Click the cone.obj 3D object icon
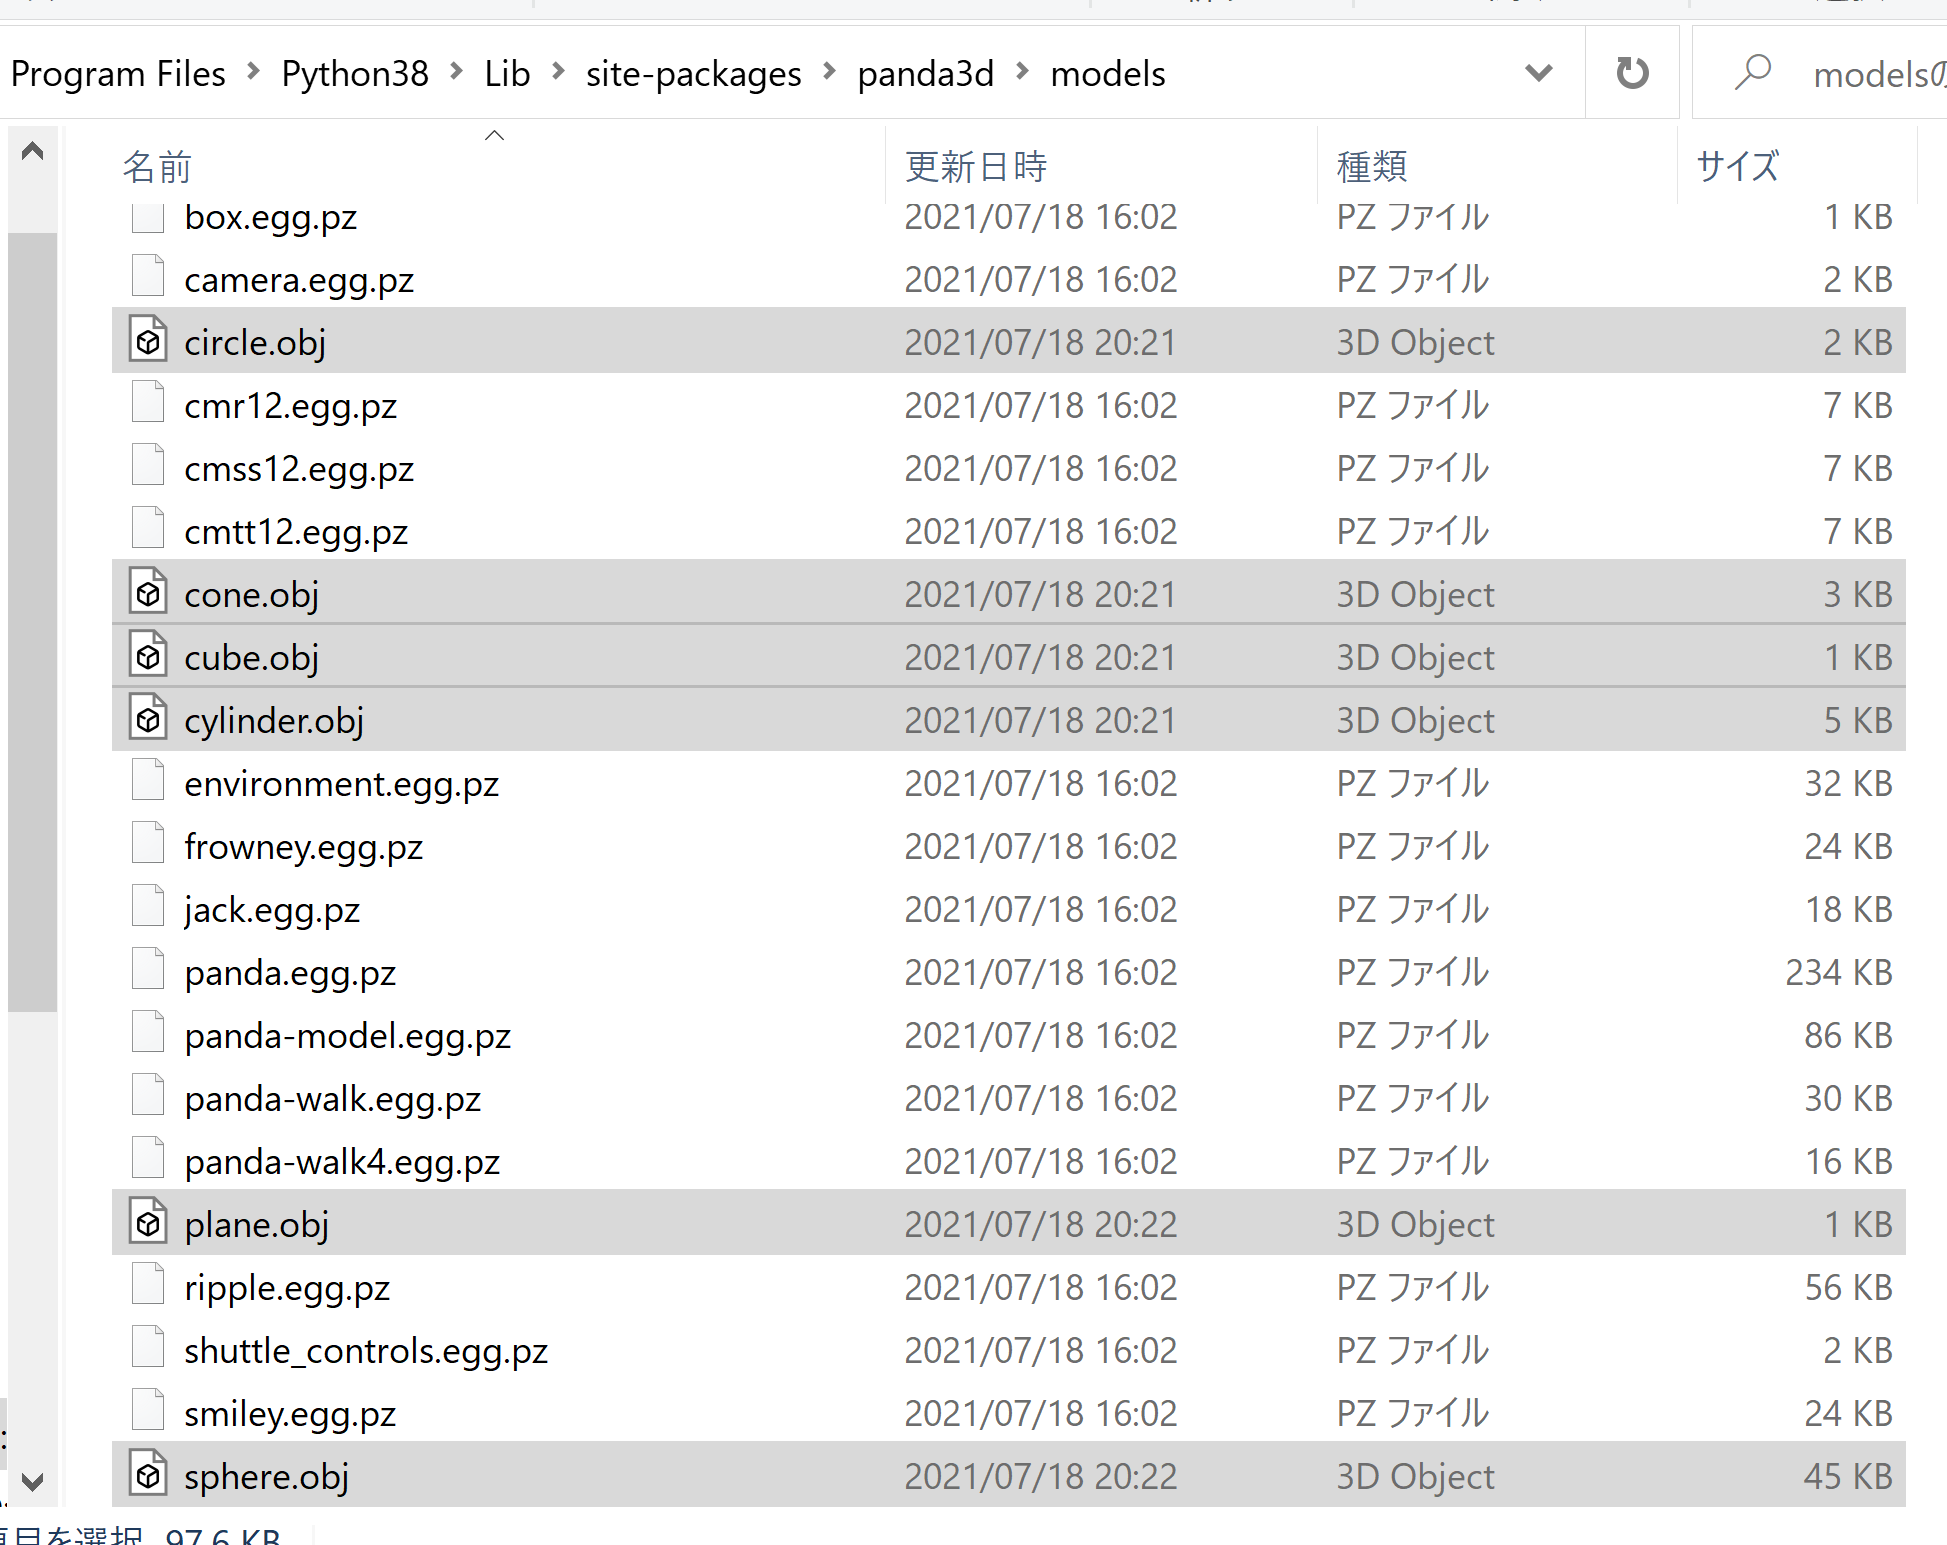 pyautogui.click(x=148, y=593)
